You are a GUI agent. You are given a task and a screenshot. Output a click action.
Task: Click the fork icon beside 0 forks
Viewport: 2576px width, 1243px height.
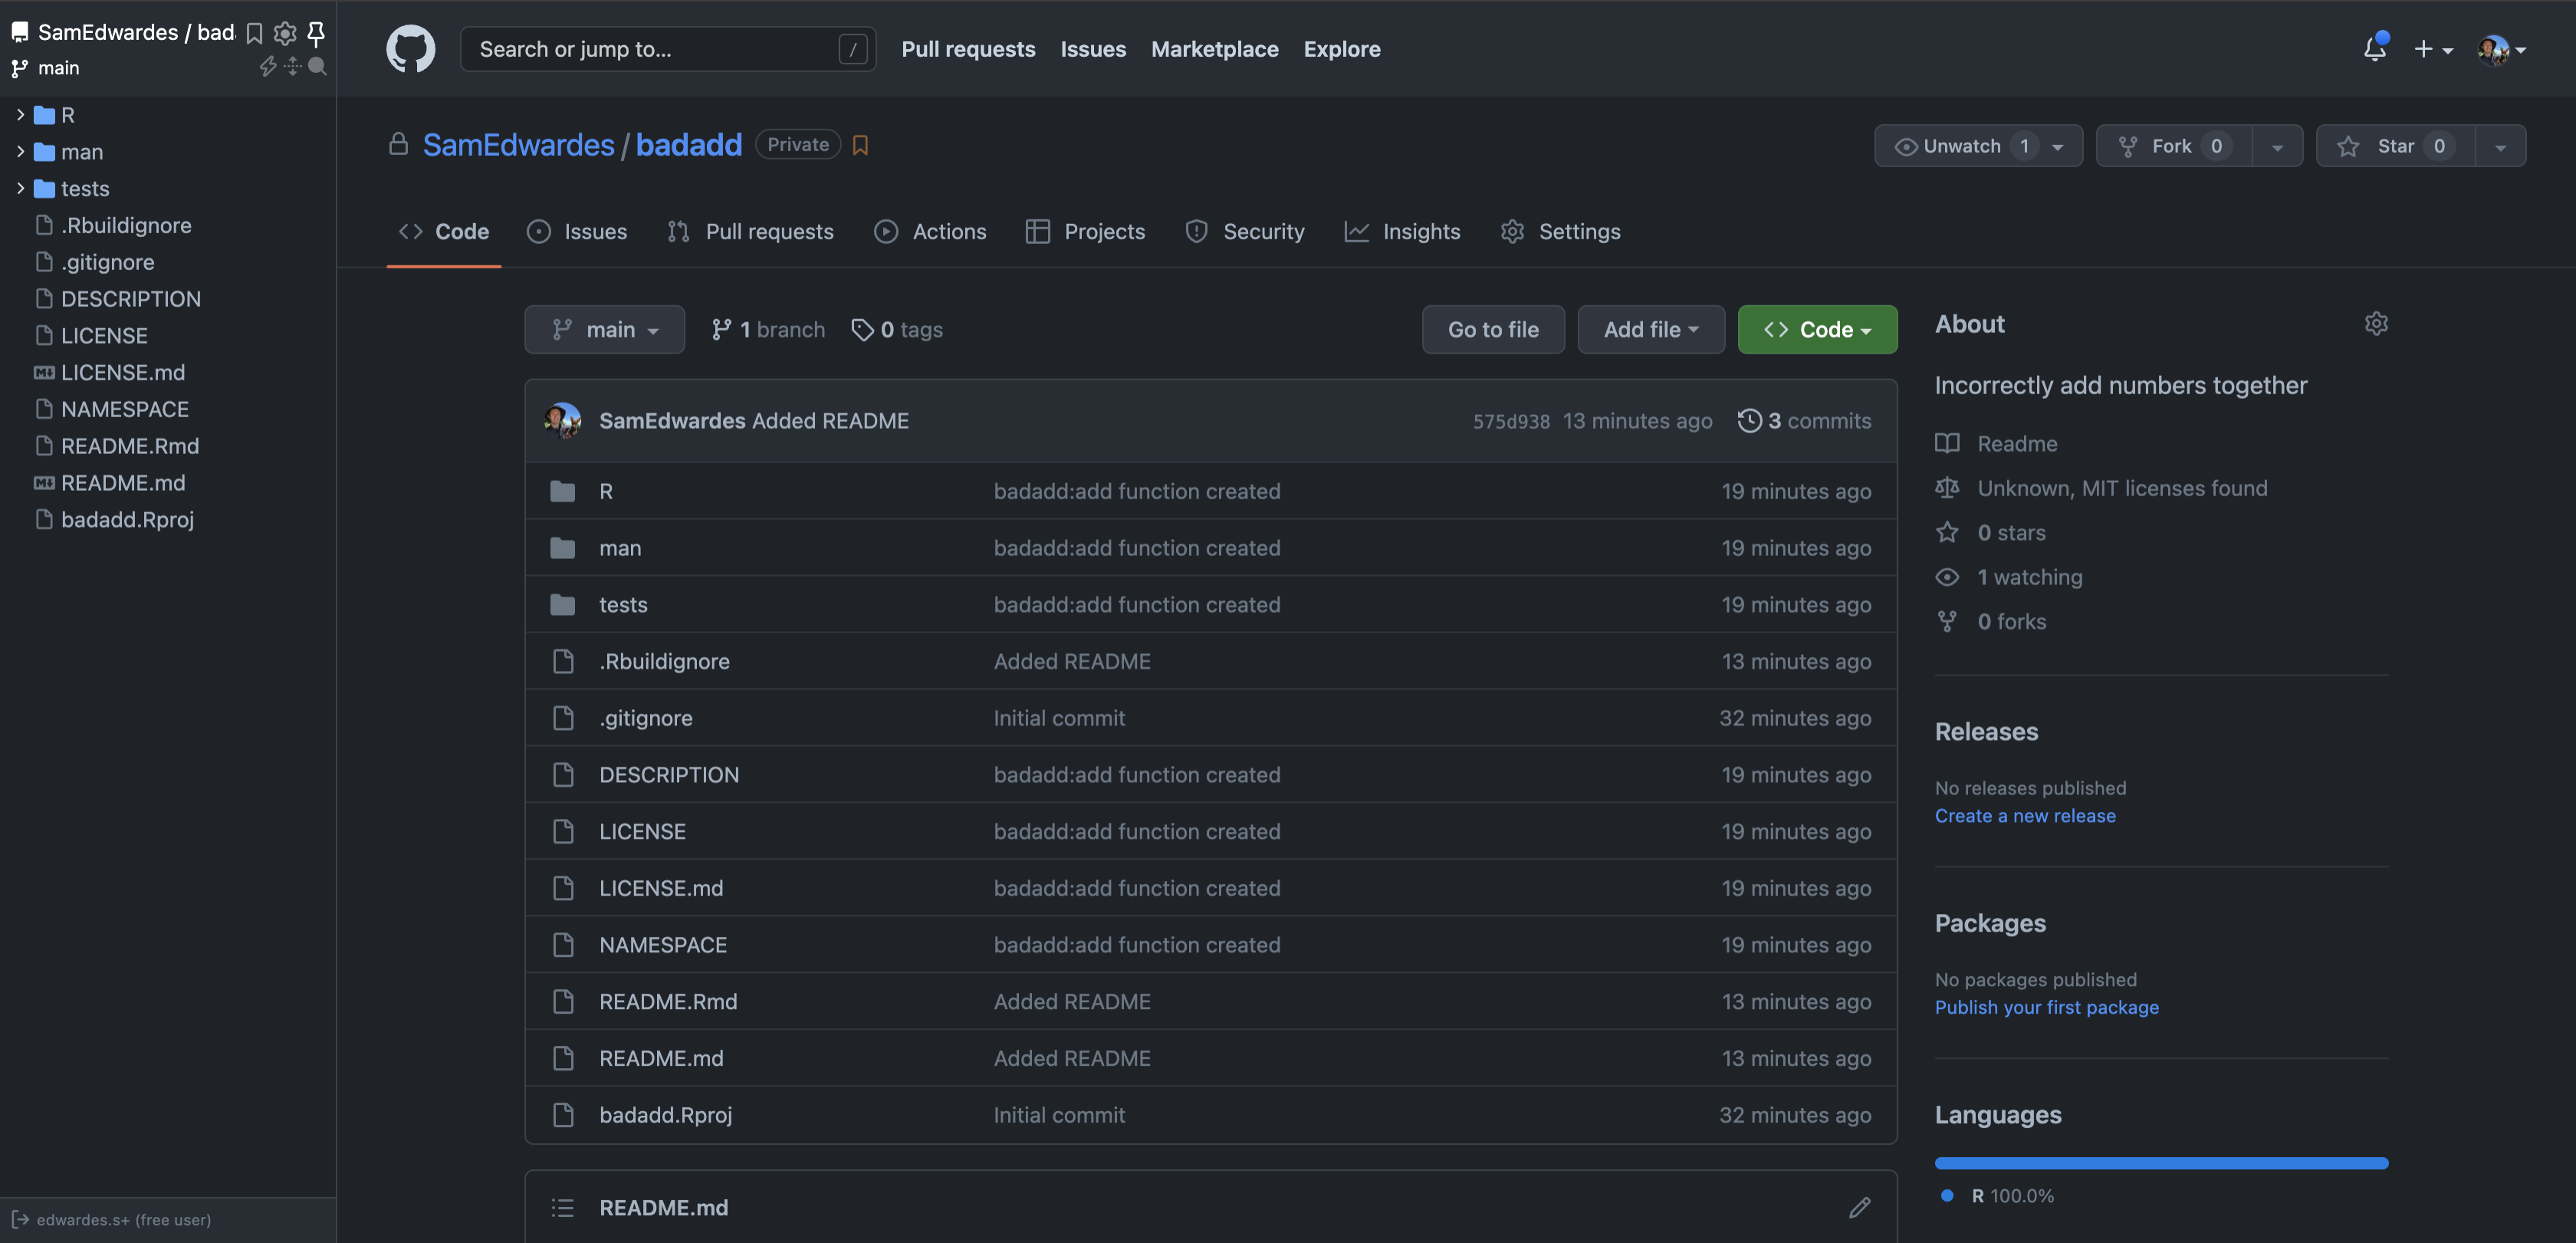1947,621
